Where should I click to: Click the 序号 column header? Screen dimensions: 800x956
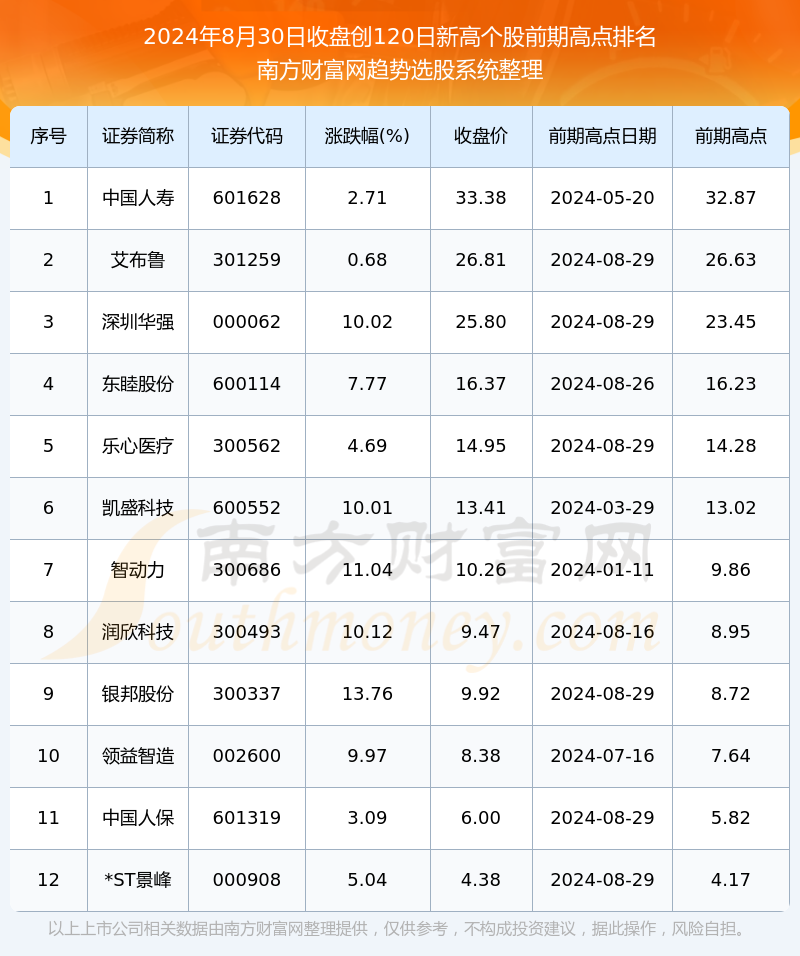pyautogui.click(x=48, y=136)
